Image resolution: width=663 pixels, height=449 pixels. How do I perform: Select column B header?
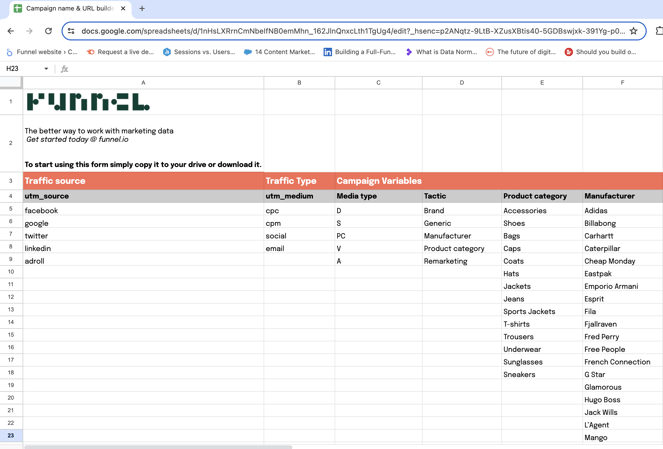pyautogui.click(x=299, y=83)
